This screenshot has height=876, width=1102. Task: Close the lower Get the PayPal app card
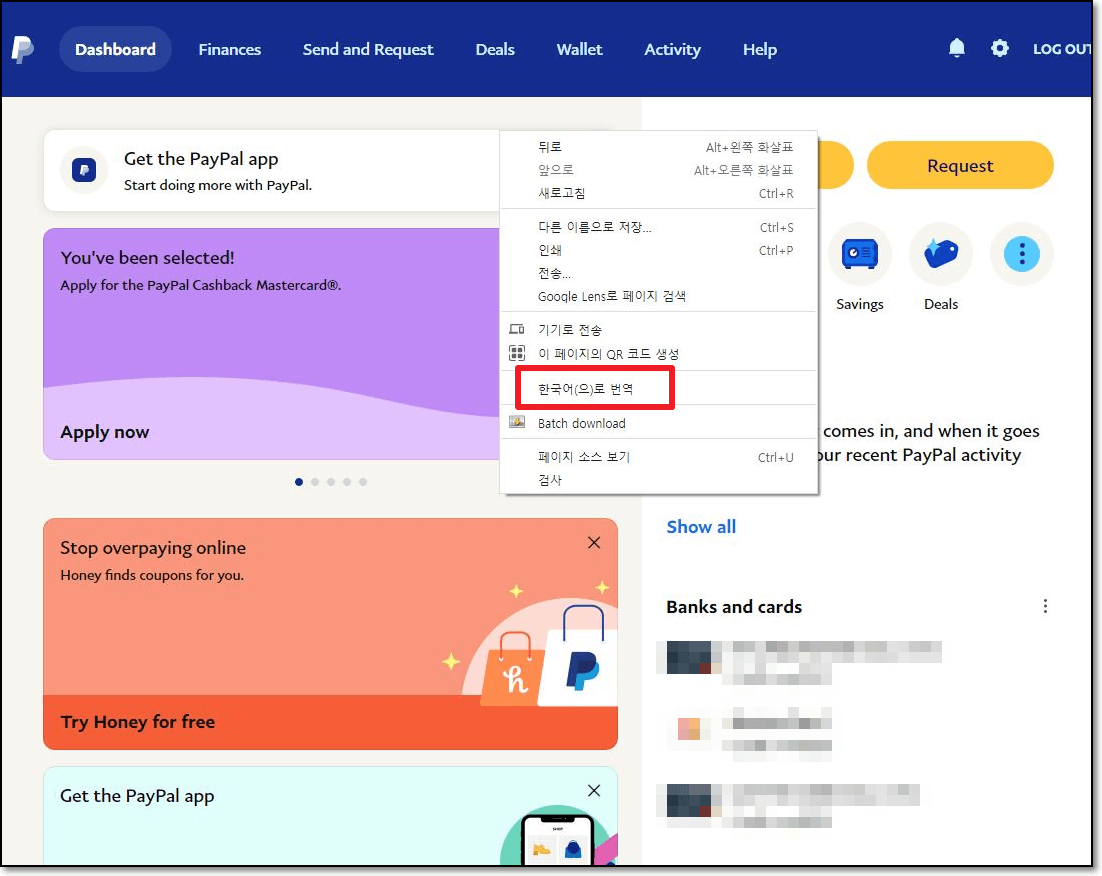coord(594,791)
